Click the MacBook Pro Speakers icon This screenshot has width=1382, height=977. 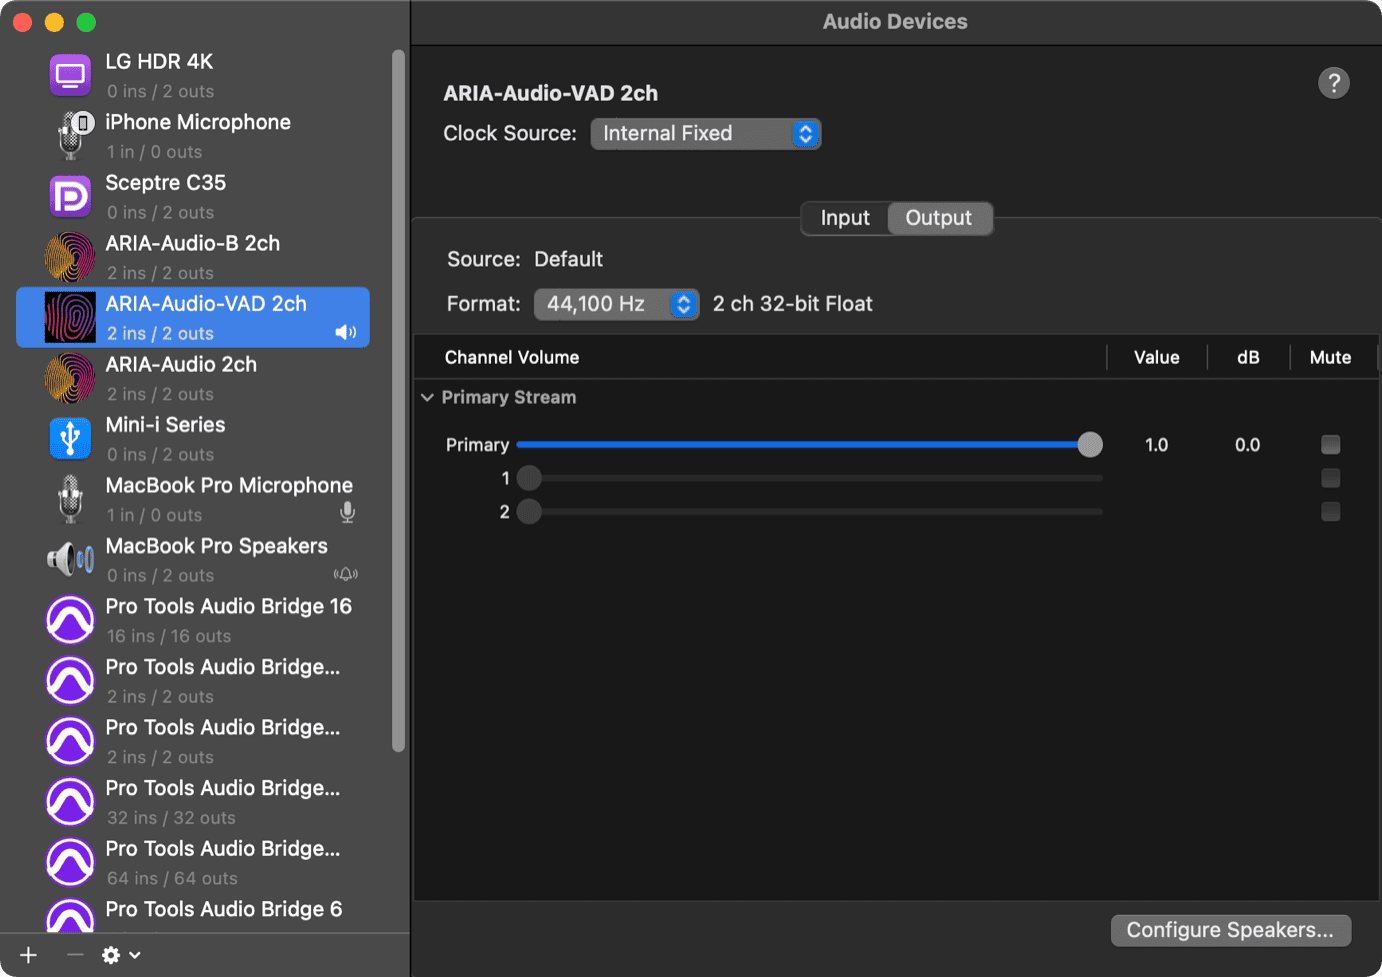tap(70, 560)
